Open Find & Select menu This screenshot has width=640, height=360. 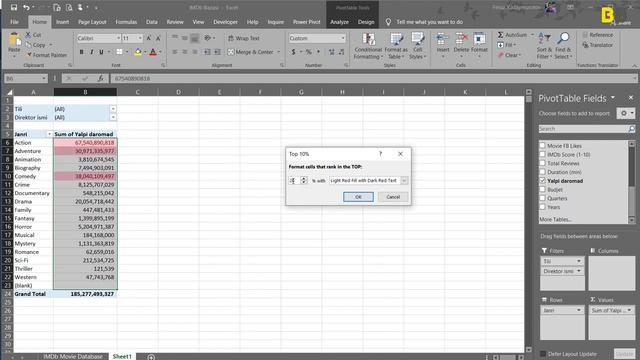(563, 46)
